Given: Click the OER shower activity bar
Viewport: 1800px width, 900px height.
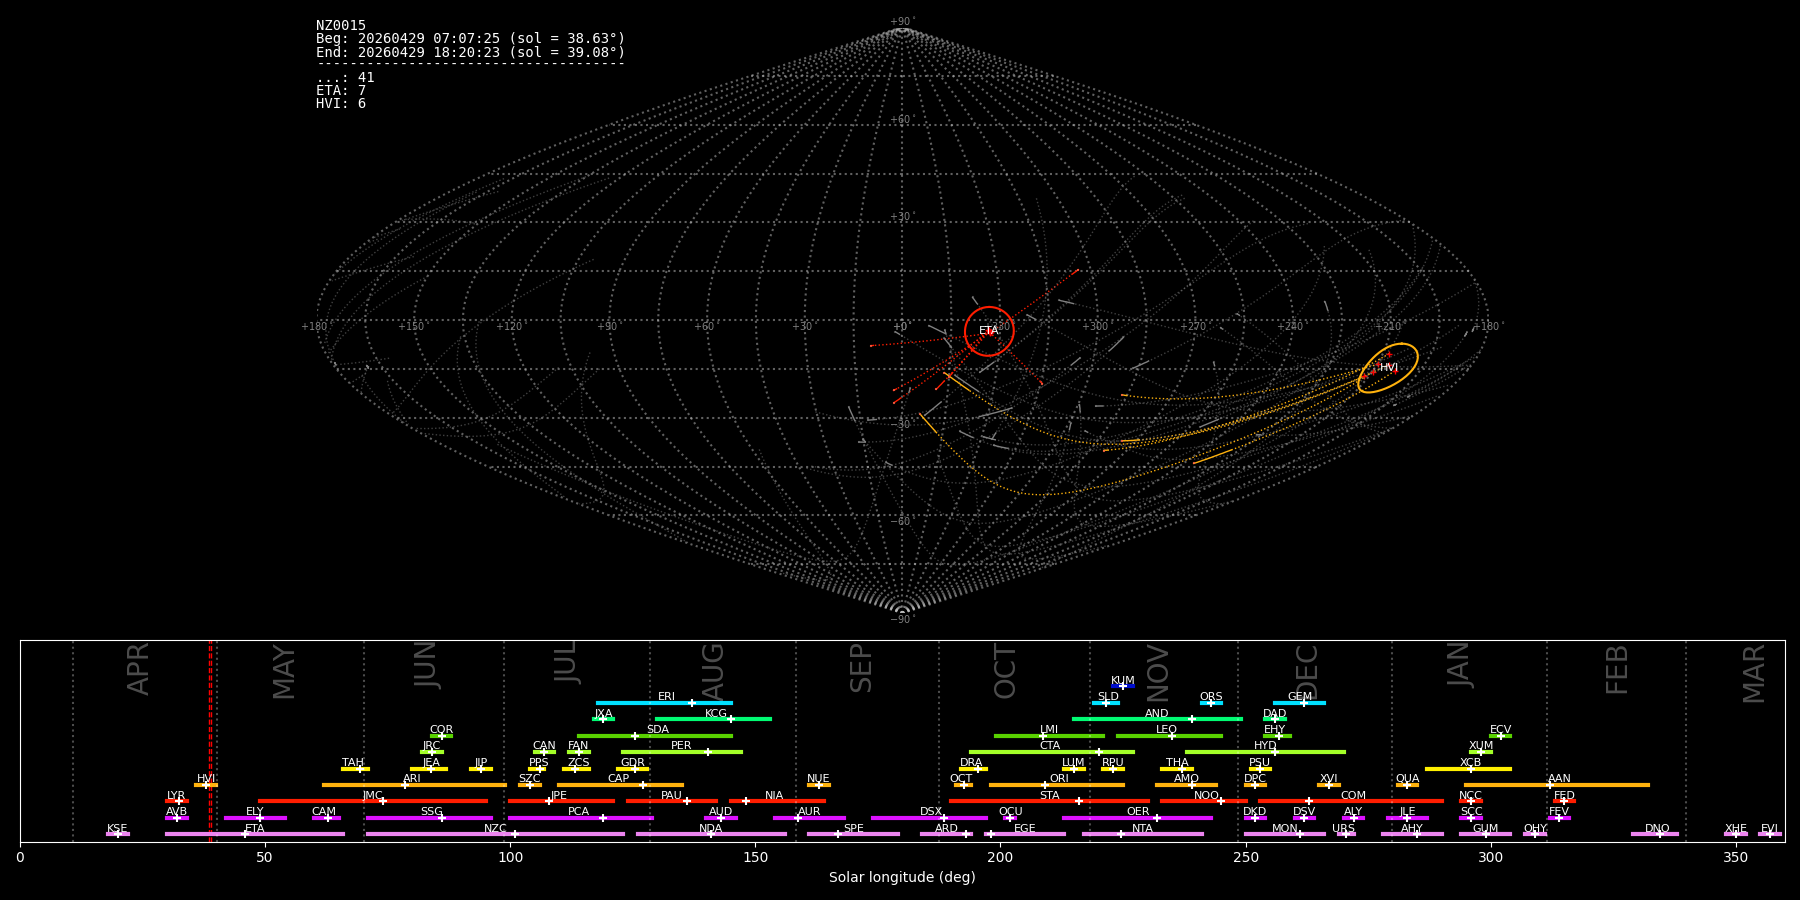Looking at the screenshot, I should pos(1137,818).
